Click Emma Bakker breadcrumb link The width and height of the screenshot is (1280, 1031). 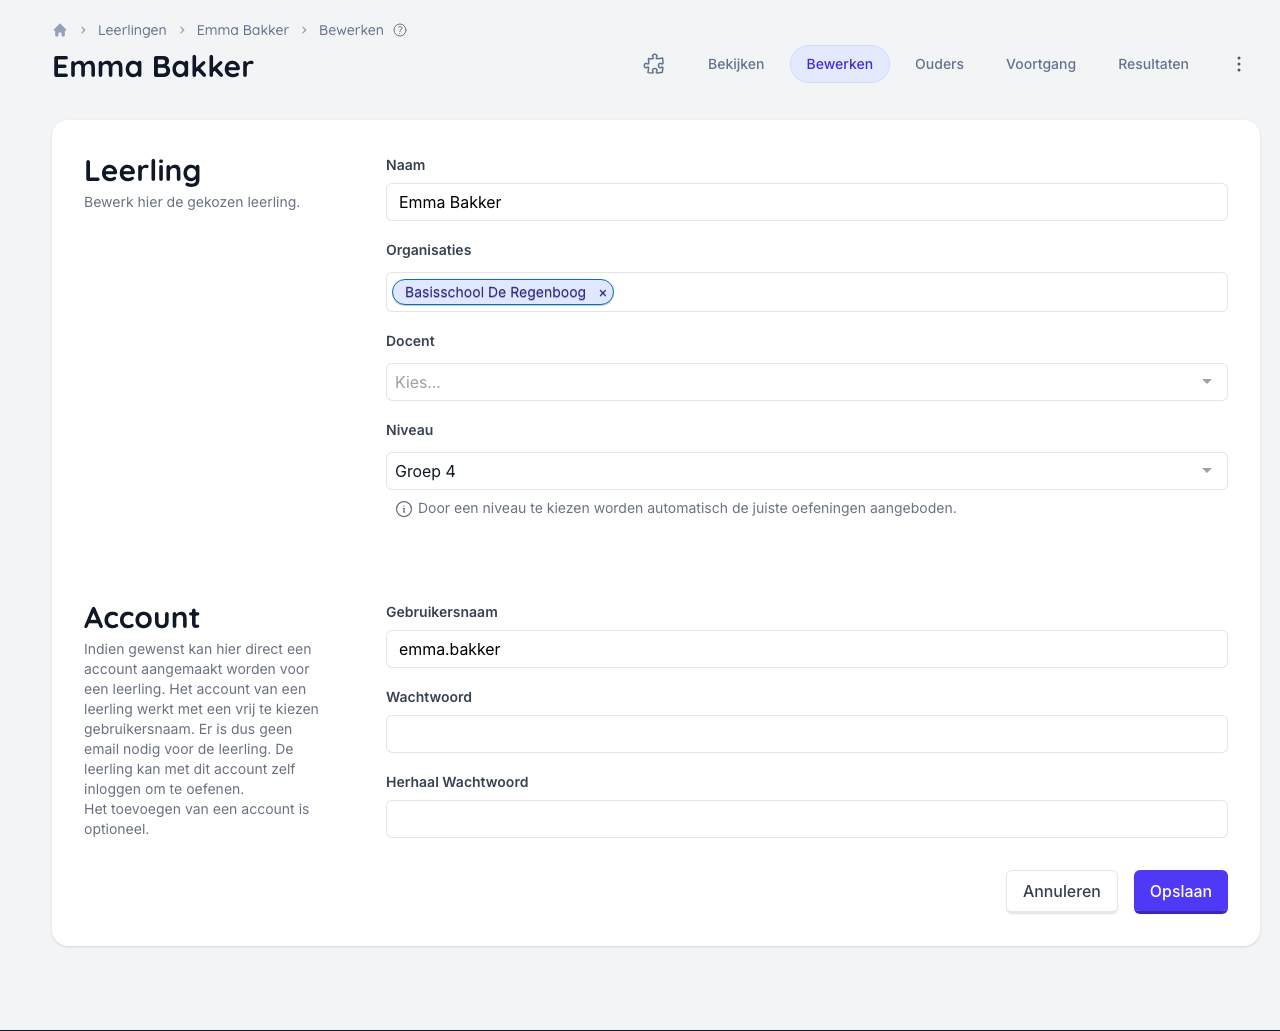coord(242,30)
